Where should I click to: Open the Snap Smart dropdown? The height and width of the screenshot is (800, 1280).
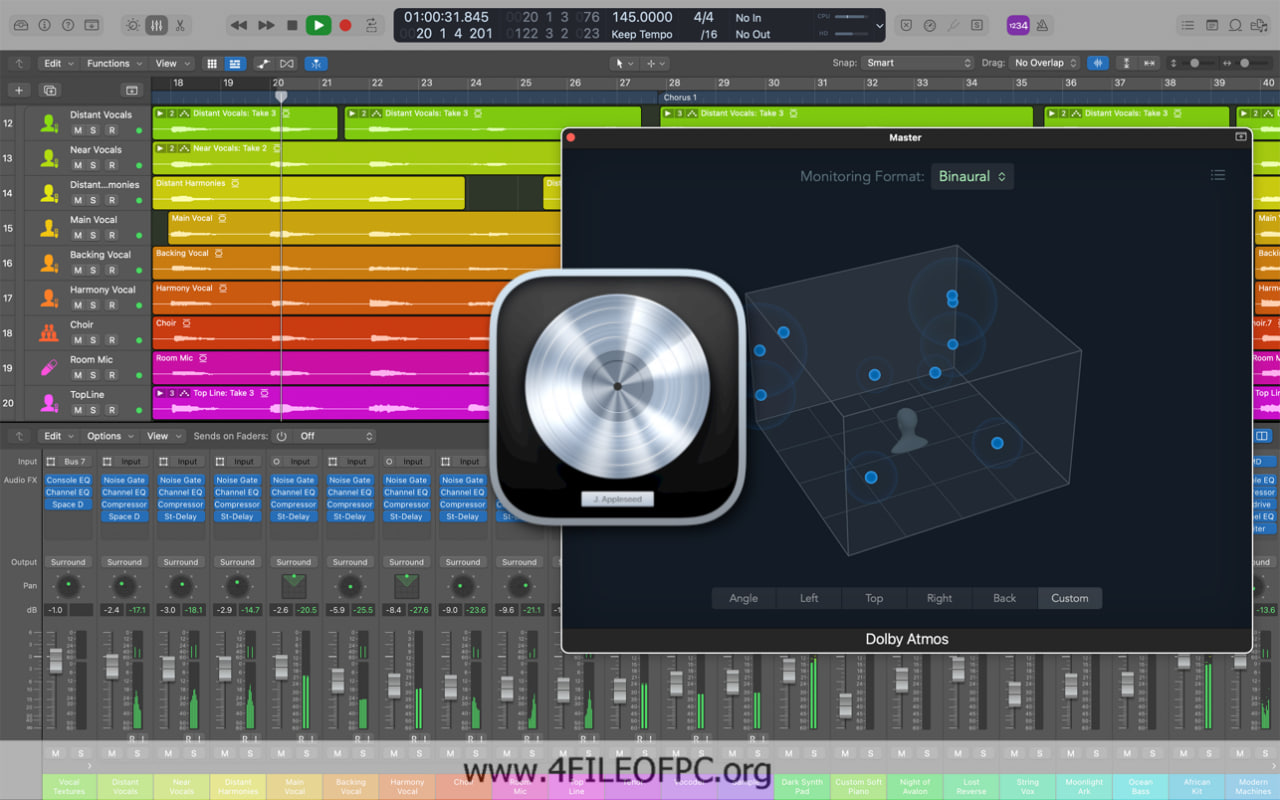(x=918, y=63)
